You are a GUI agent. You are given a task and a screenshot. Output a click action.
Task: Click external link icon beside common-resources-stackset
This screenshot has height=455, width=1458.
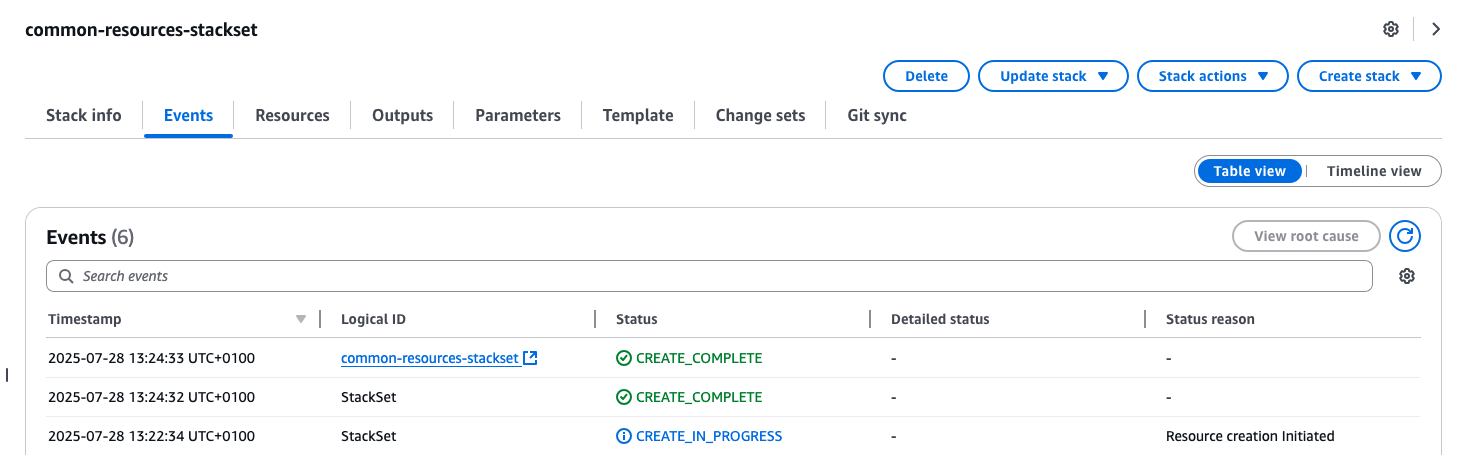point(530,358)
